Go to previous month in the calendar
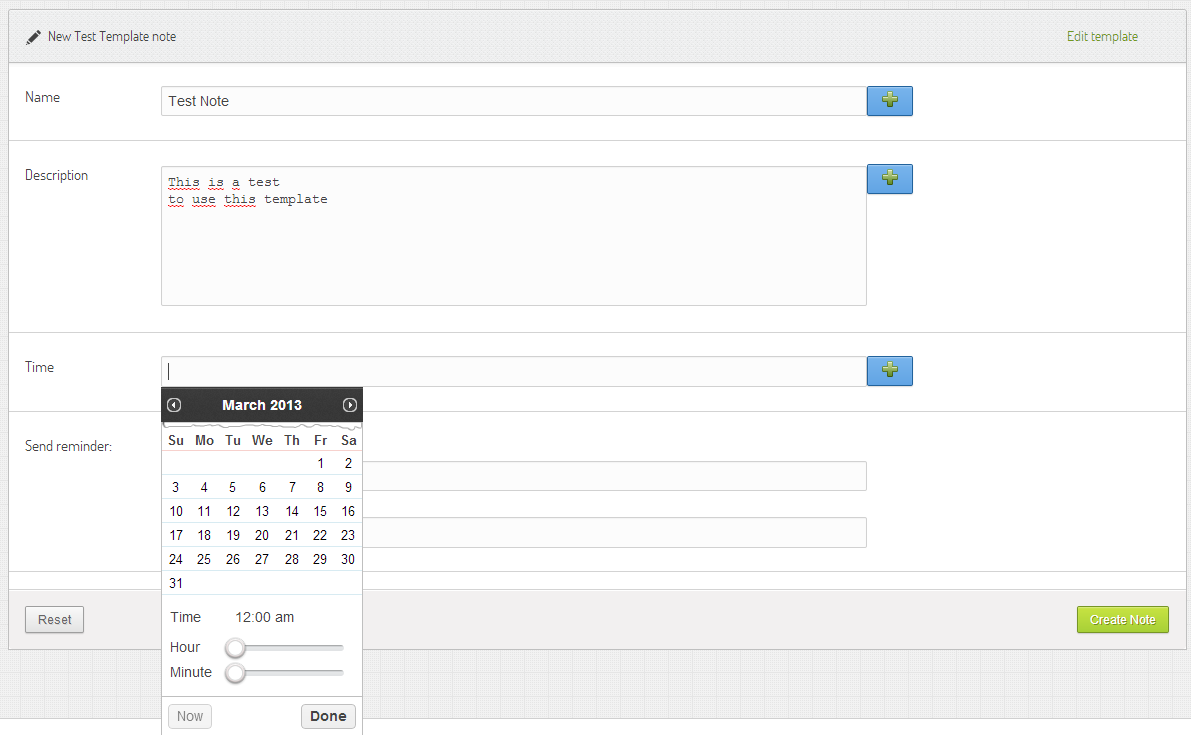The image size is (1191, 735). click(174, 405)
